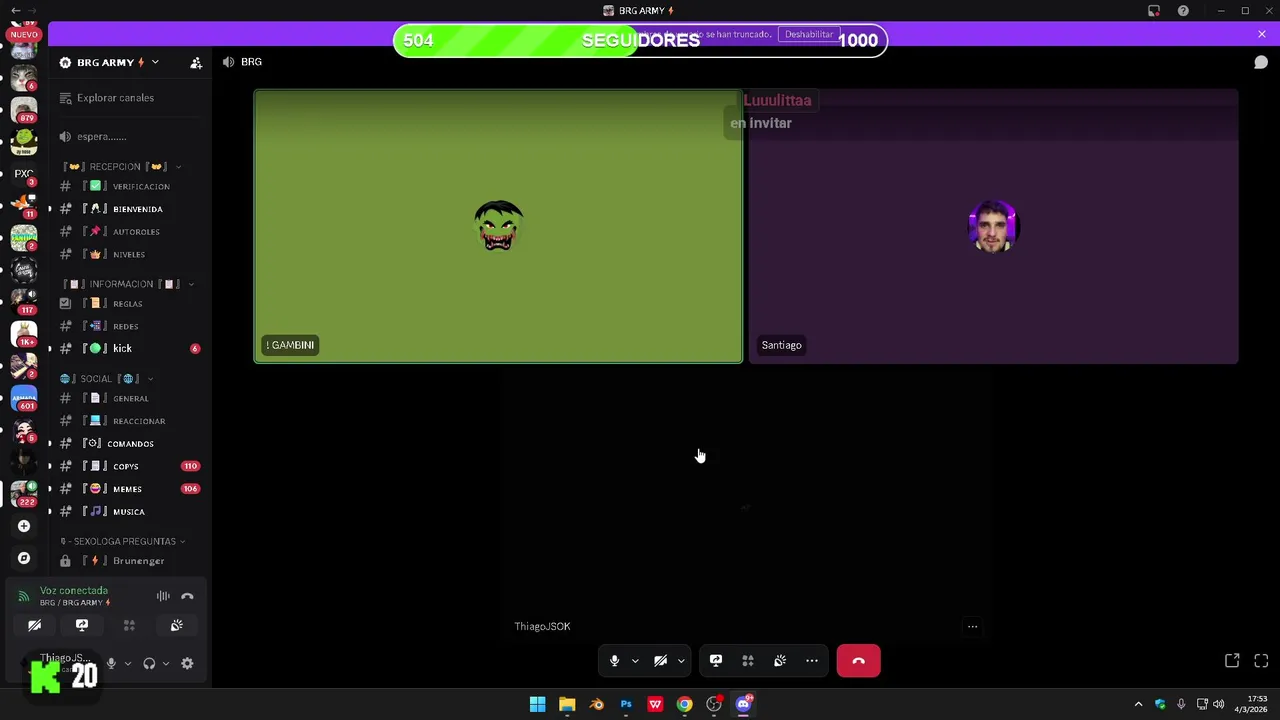Open soundboard in the bottom call control bar
The image size is (1280, 720).
click(780, 661)
